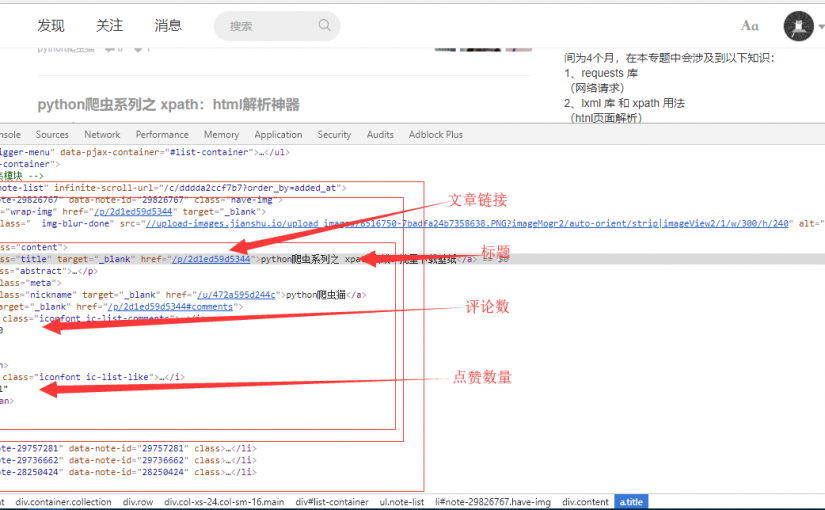Click the user avatar icon

point(797,26)
